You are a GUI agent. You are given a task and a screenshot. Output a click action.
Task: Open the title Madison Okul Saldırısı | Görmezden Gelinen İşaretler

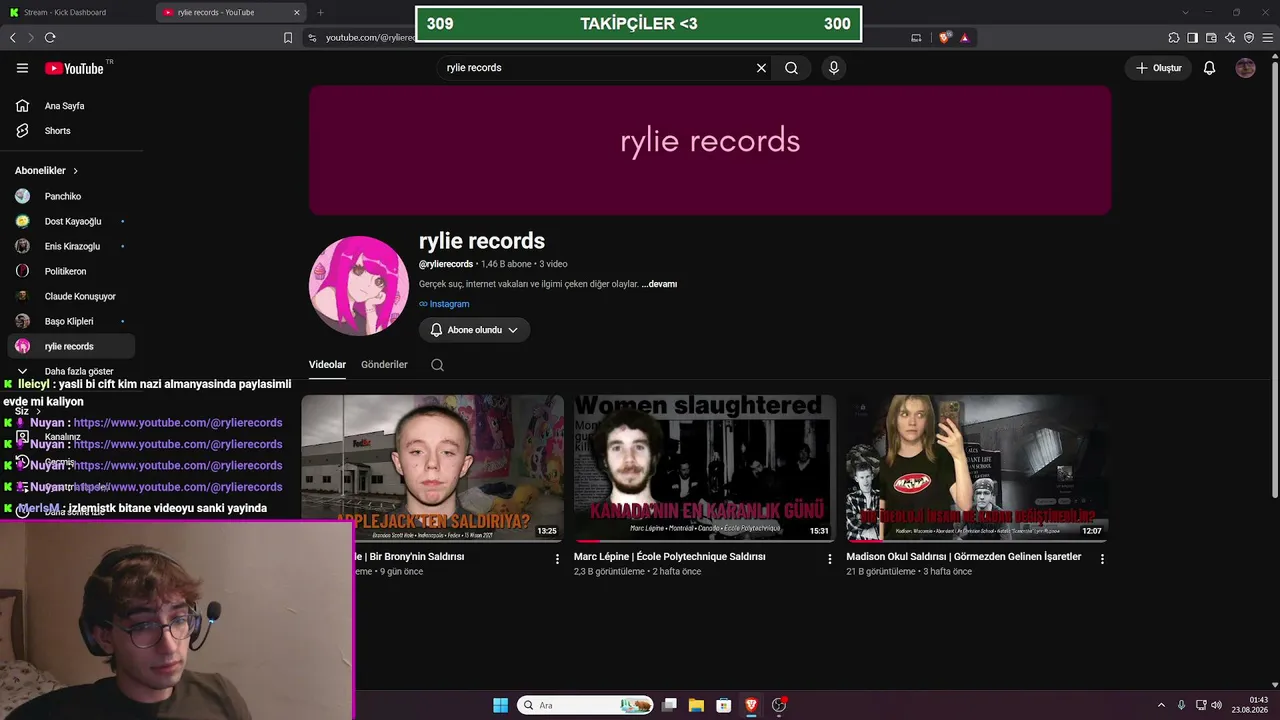pos(964,557)
